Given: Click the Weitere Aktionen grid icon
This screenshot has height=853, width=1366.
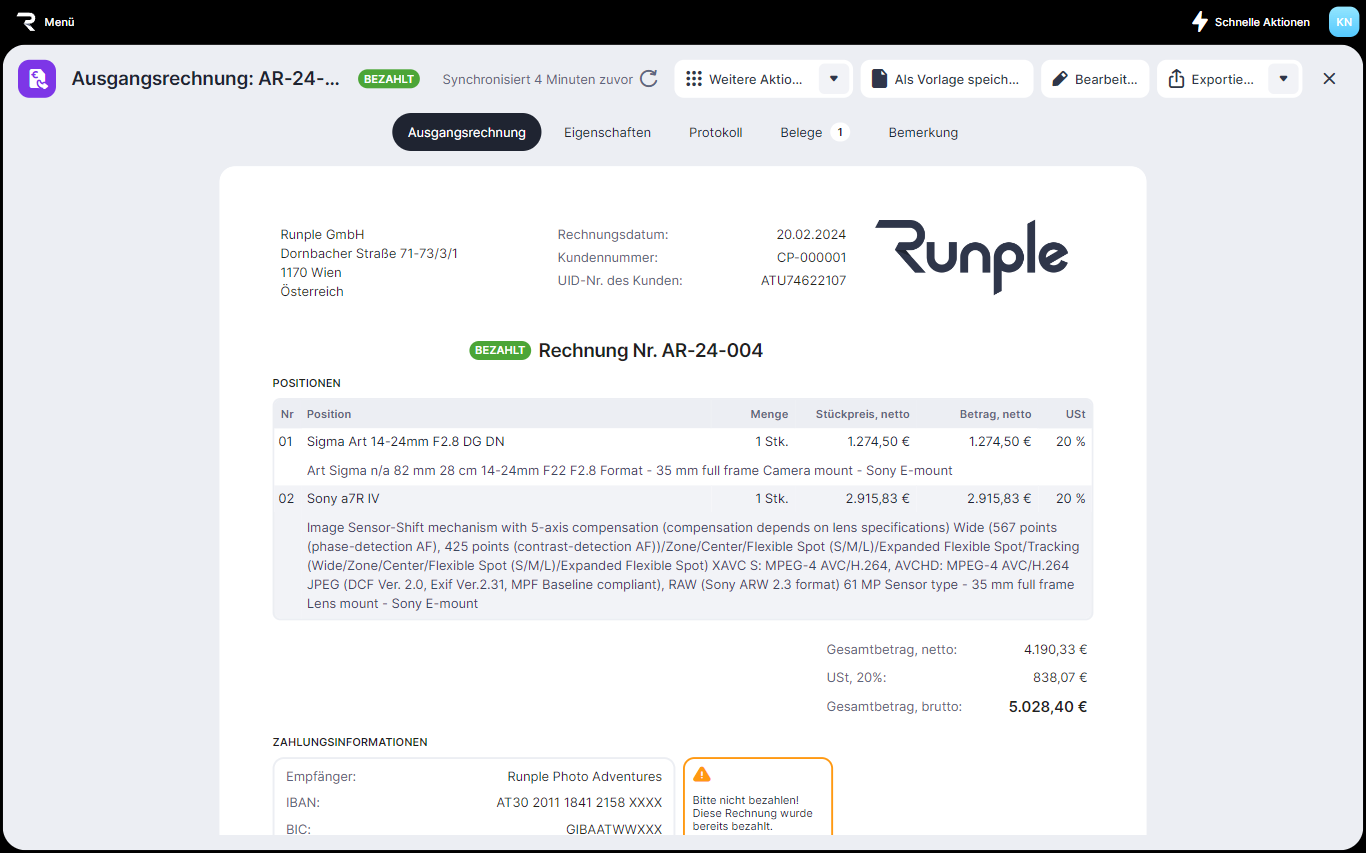Looking at the screenshot, I should point(694,79).
